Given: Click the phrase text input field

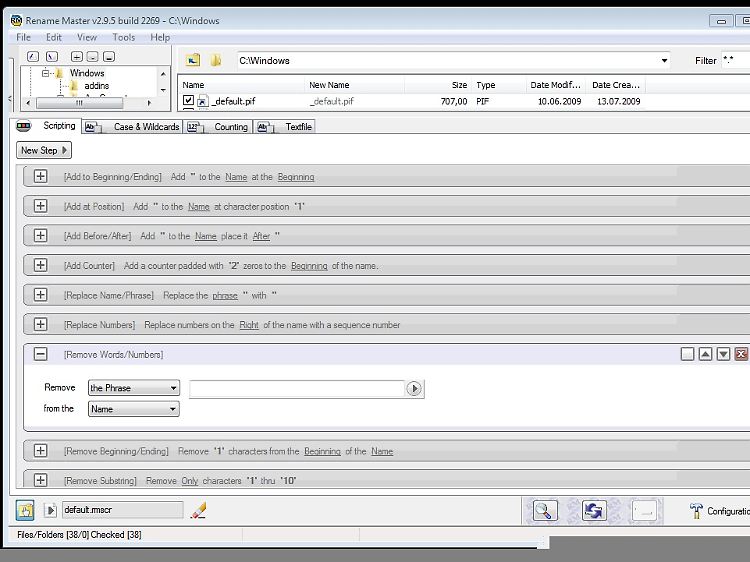Looking at the screenshot, I should point(296,388).
